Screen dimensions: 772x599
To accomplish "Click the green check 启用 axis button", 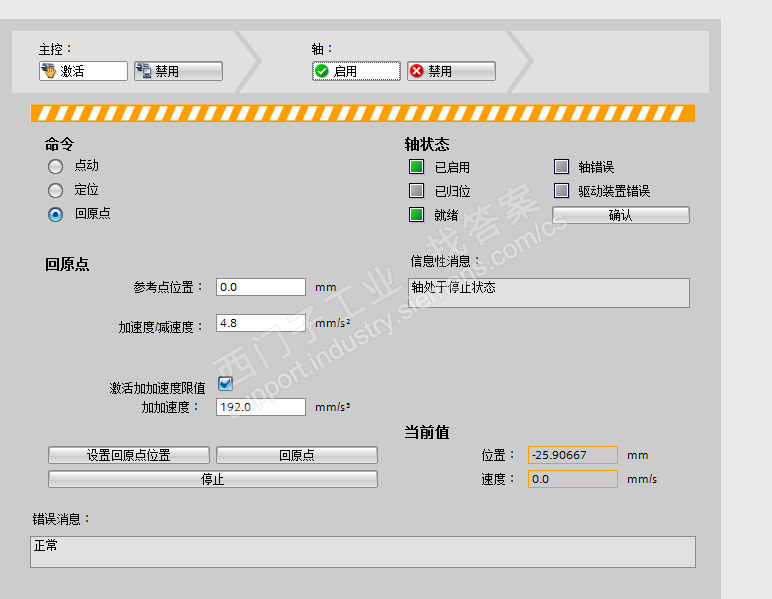I will 356,71.
